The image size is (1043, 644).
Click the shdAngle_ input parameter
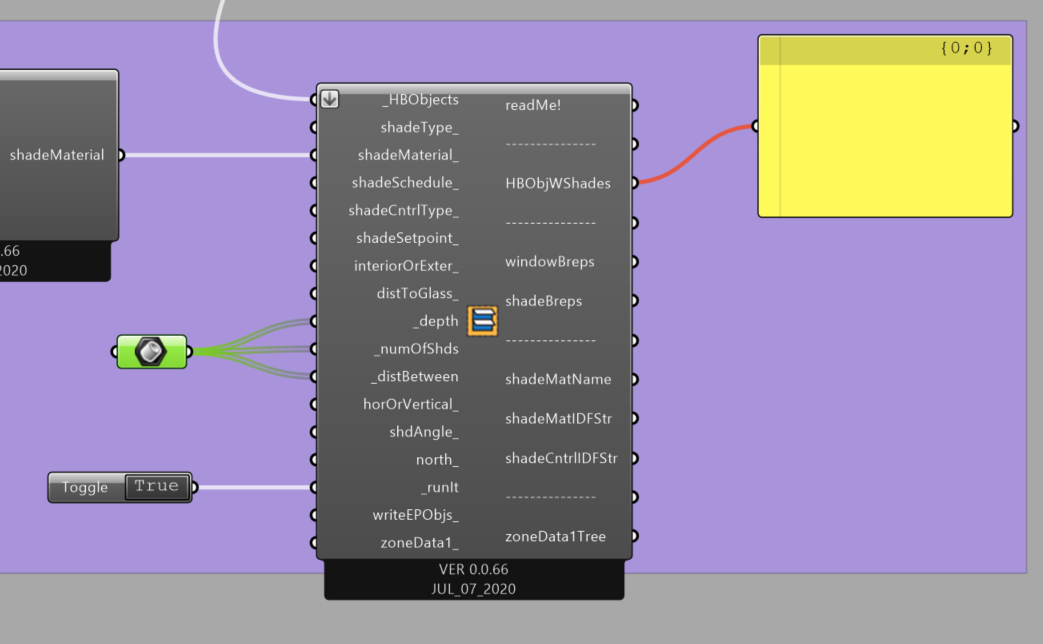point(424,432)
